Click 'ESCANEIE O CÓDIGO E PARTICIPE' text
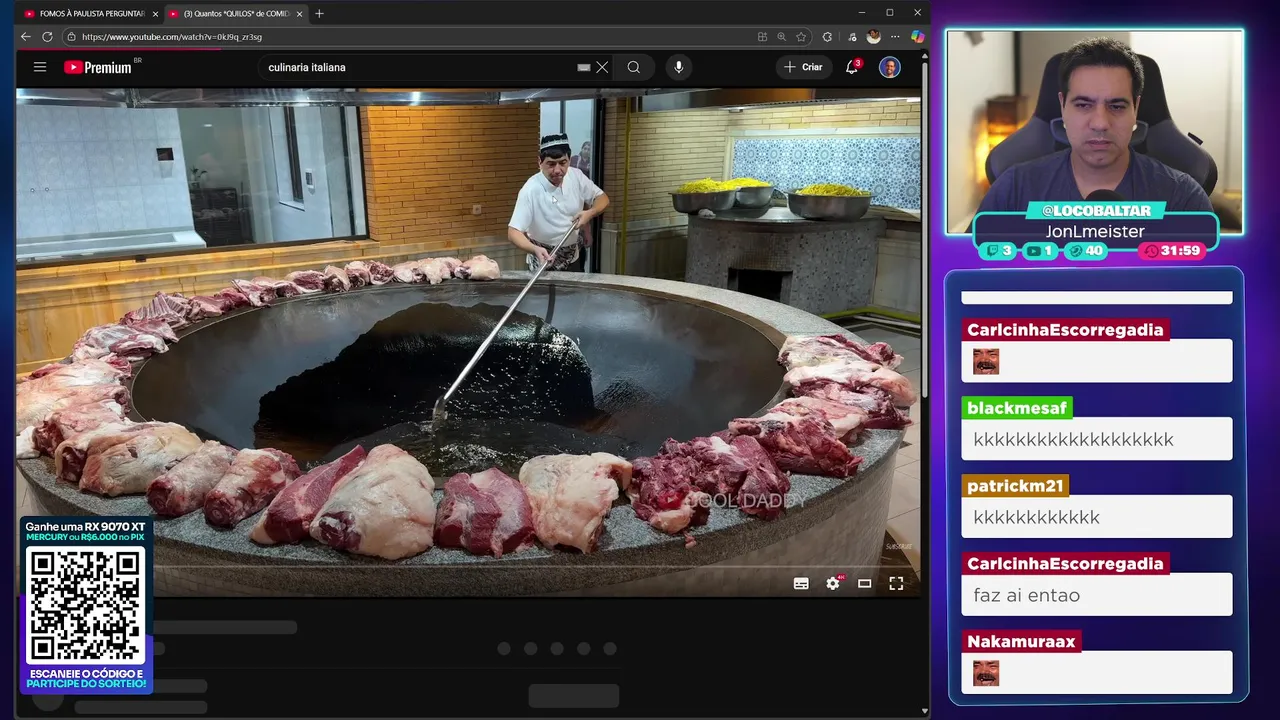The image size is (1280, 720). tap(86, 679)
